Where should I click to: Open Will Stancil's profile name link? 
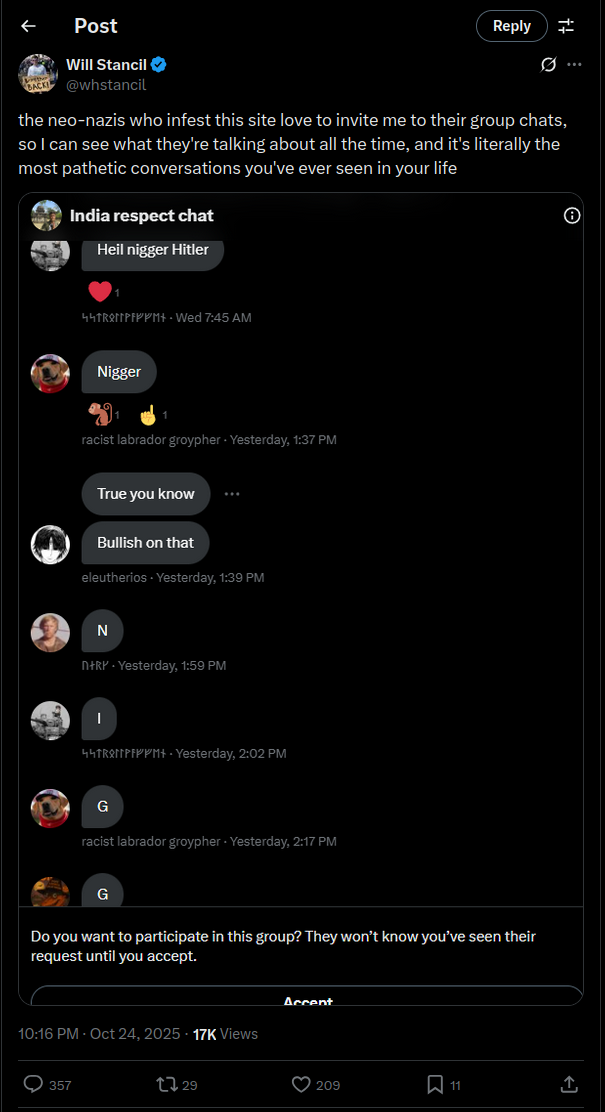click(x=106, y=65)
